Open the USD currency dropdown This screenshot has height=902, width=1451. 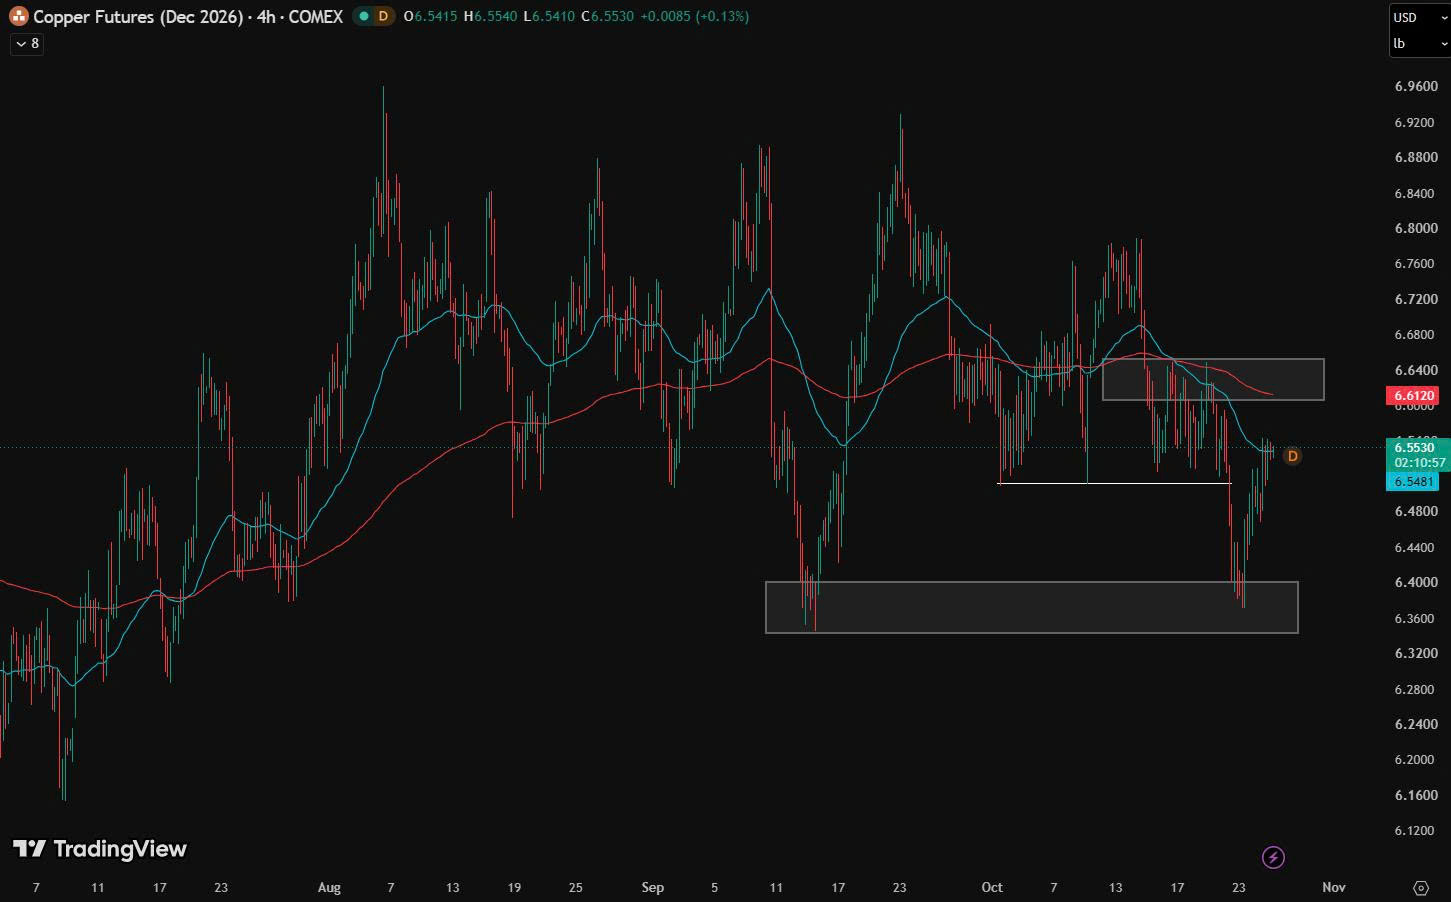[x=1419, y=17]
